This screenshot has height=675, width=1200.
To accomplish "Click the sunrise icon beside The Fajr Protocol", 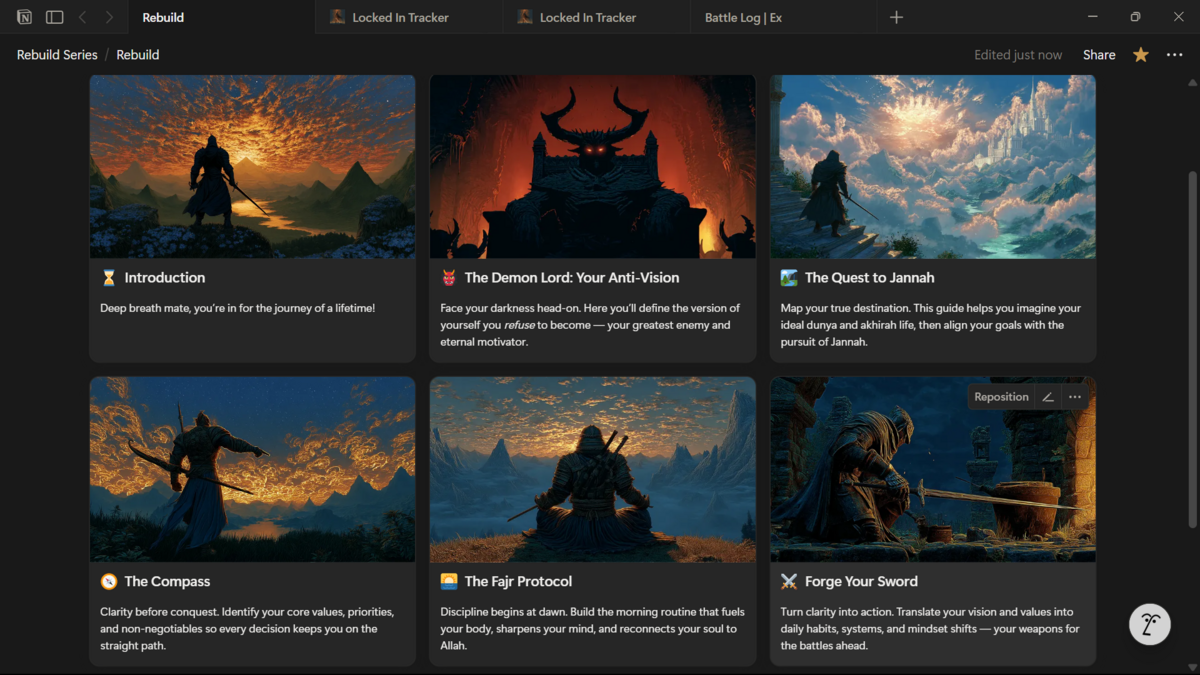I will click(449, 581).
